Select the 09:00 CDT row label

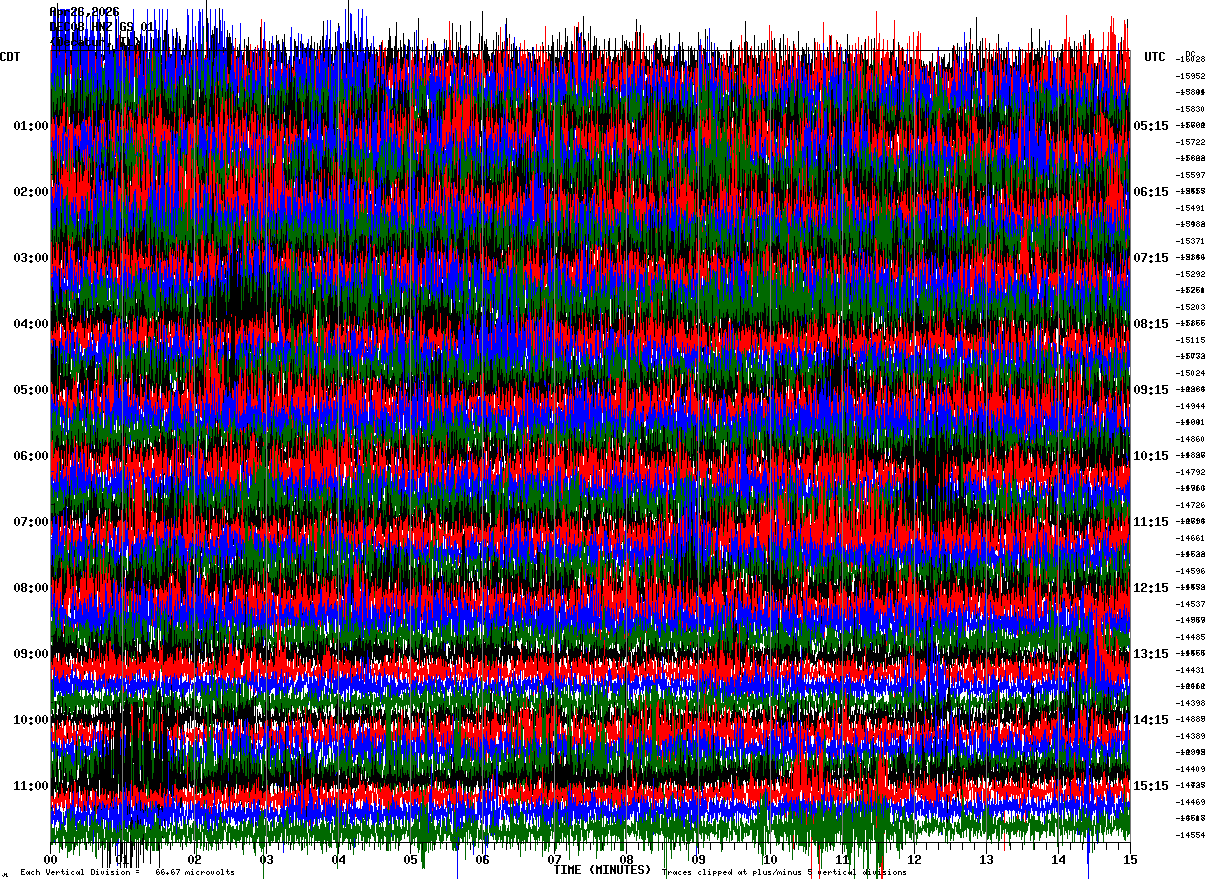(31, 654)
